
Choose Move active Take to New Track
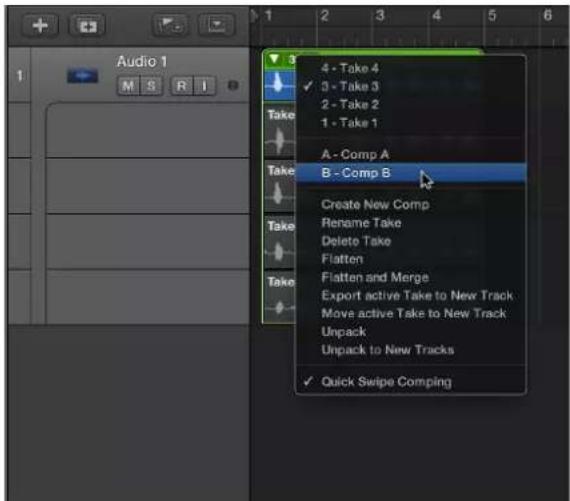pyautogui.click(x=411, y=313)
